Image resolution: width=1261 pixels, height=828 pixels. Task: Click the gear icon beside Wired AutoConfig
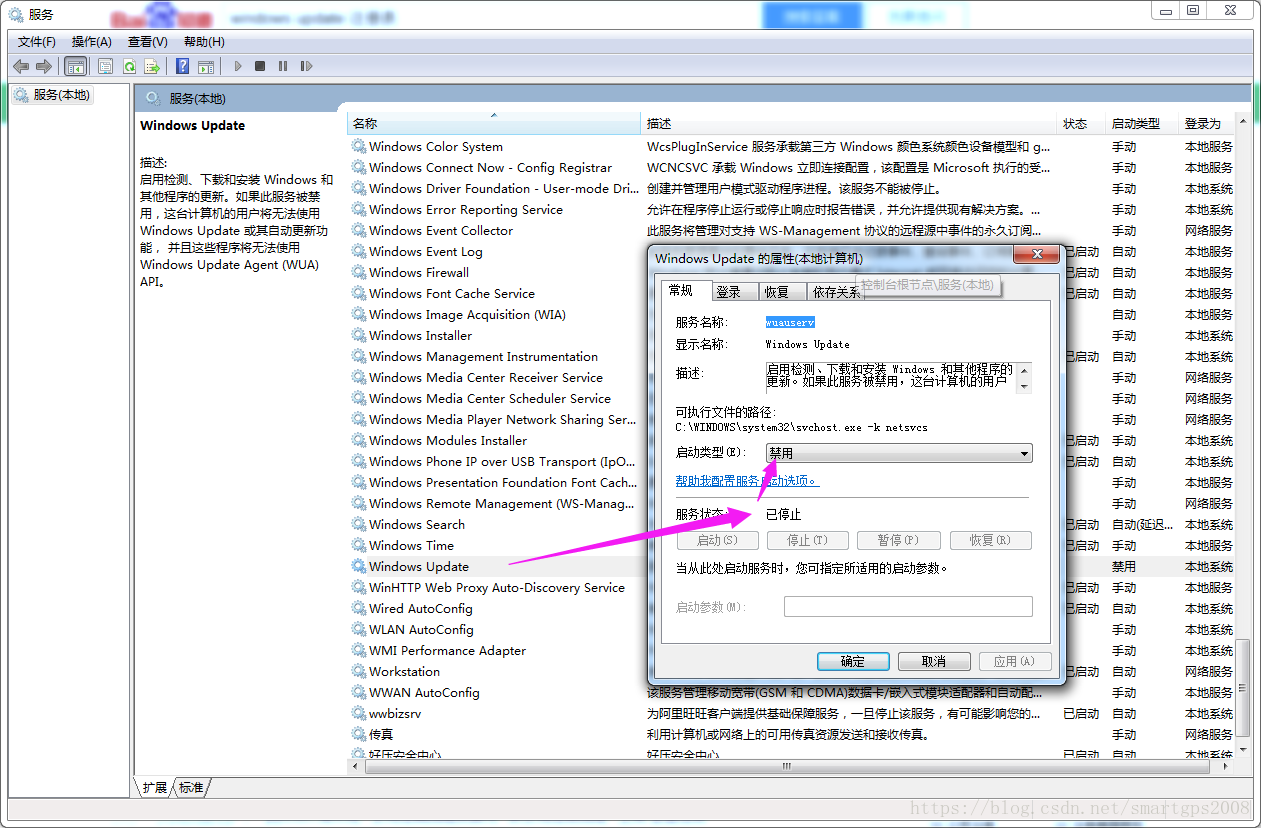coord(359,608)
